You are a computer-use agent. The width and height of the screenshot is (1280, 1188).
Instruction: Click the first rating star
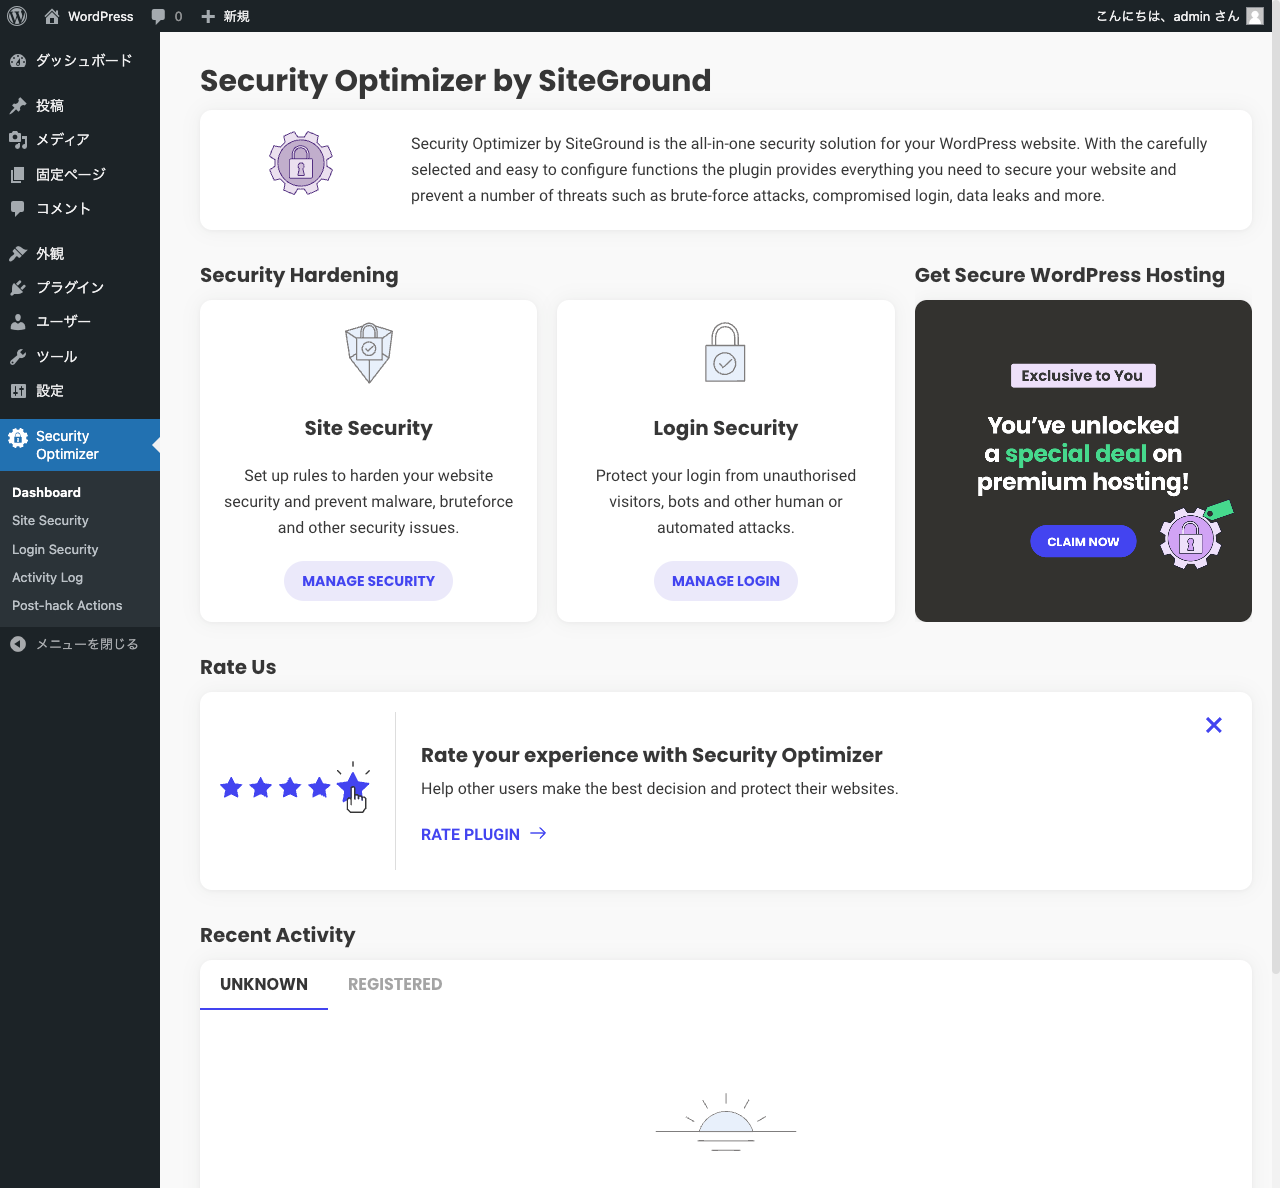pyautogui.click(x=231, y=788)
